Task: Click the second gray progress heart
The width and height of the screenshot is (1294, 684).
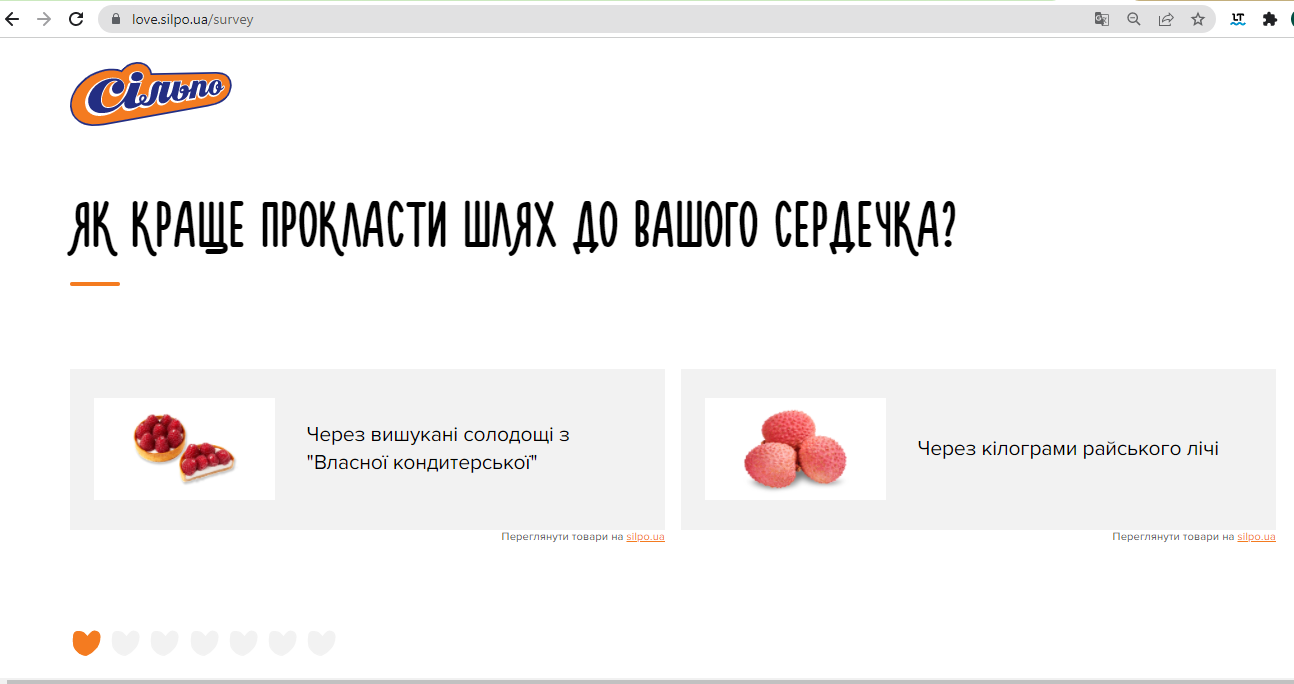Action: 125,643
